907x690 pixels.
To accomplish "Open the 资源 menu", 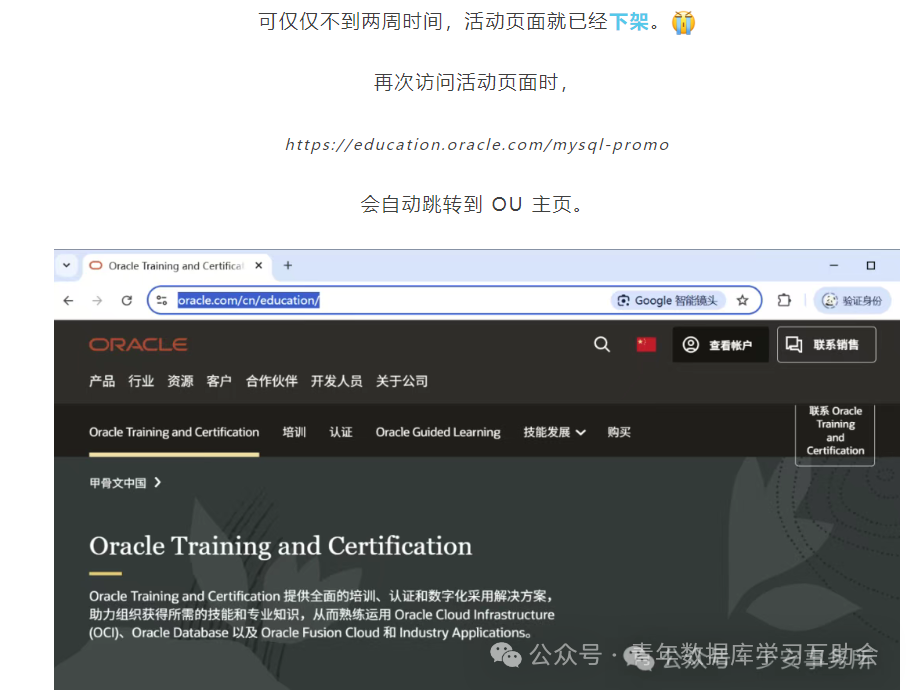I will click(x=180, y=381).
